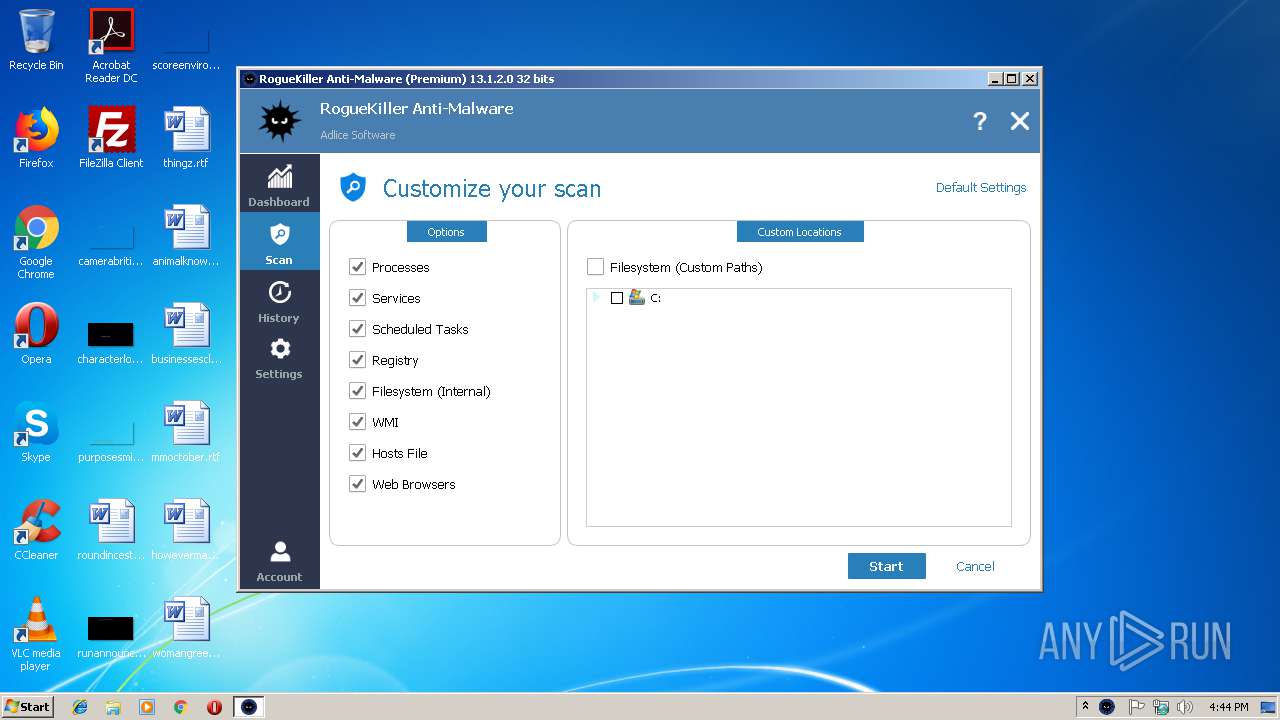This screenshot has width=1280, height=720.
Task: Uncheck the Registry option
Action: (357, 360)
